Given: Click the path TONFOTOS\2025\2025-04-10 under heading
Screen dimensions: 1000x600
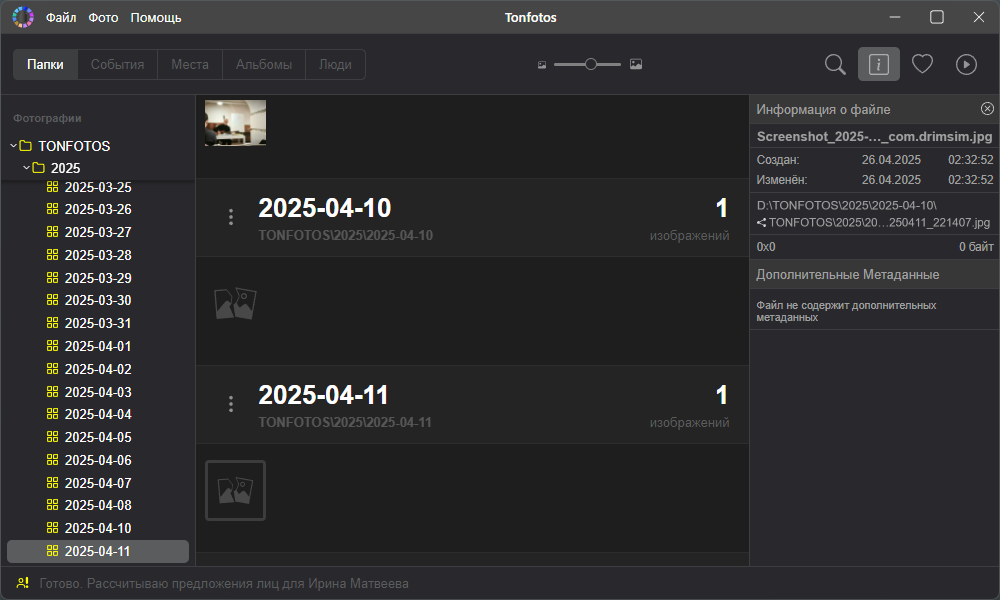Looking at the screenshot, I should click(x=346, y=236).
